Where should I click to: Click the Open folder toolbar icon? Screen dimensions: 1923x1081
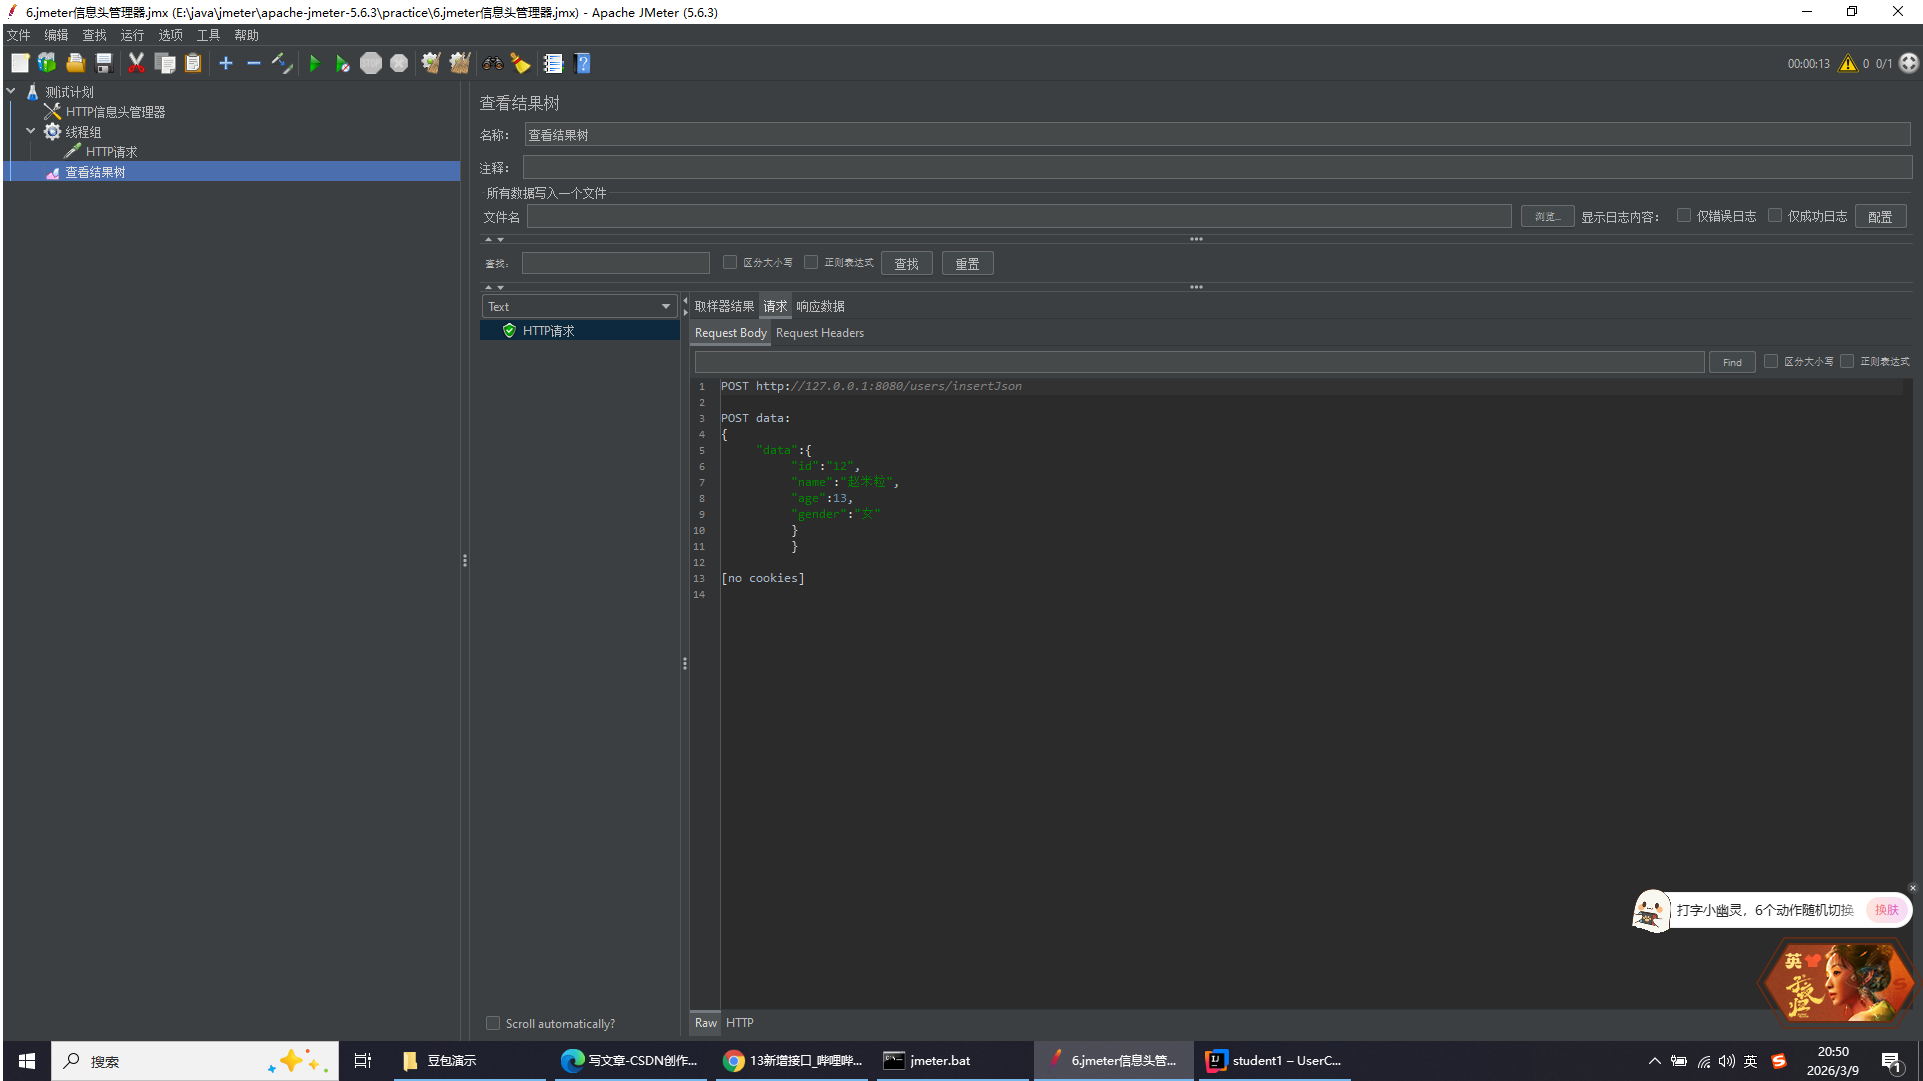click(x=75, y=63)
